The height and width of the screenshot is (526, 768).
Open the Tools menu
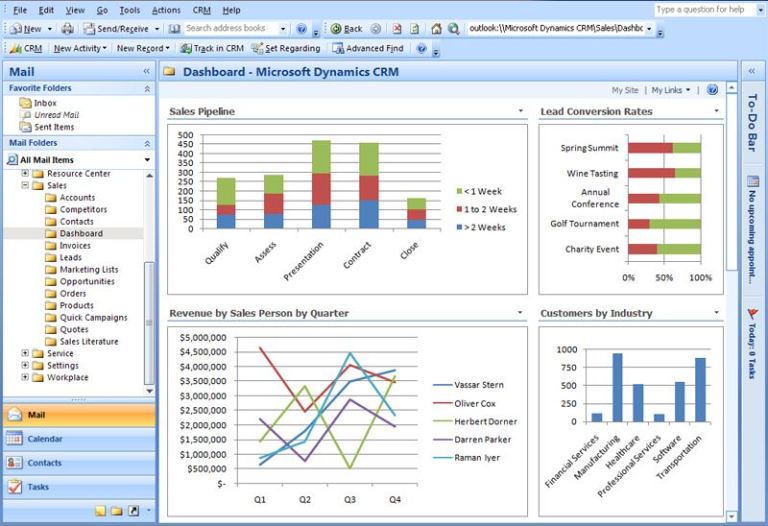pos(130,10)
